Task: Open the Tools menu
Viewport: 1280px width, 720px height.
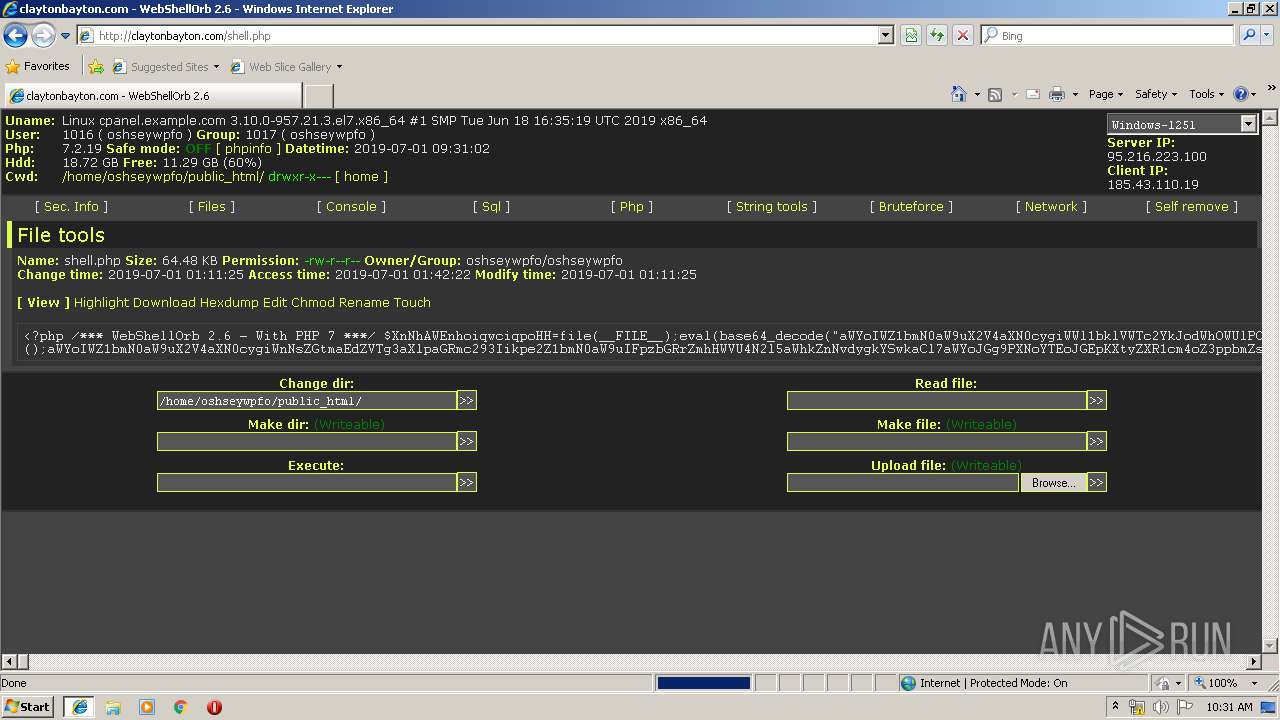Action: [1206, 94]
